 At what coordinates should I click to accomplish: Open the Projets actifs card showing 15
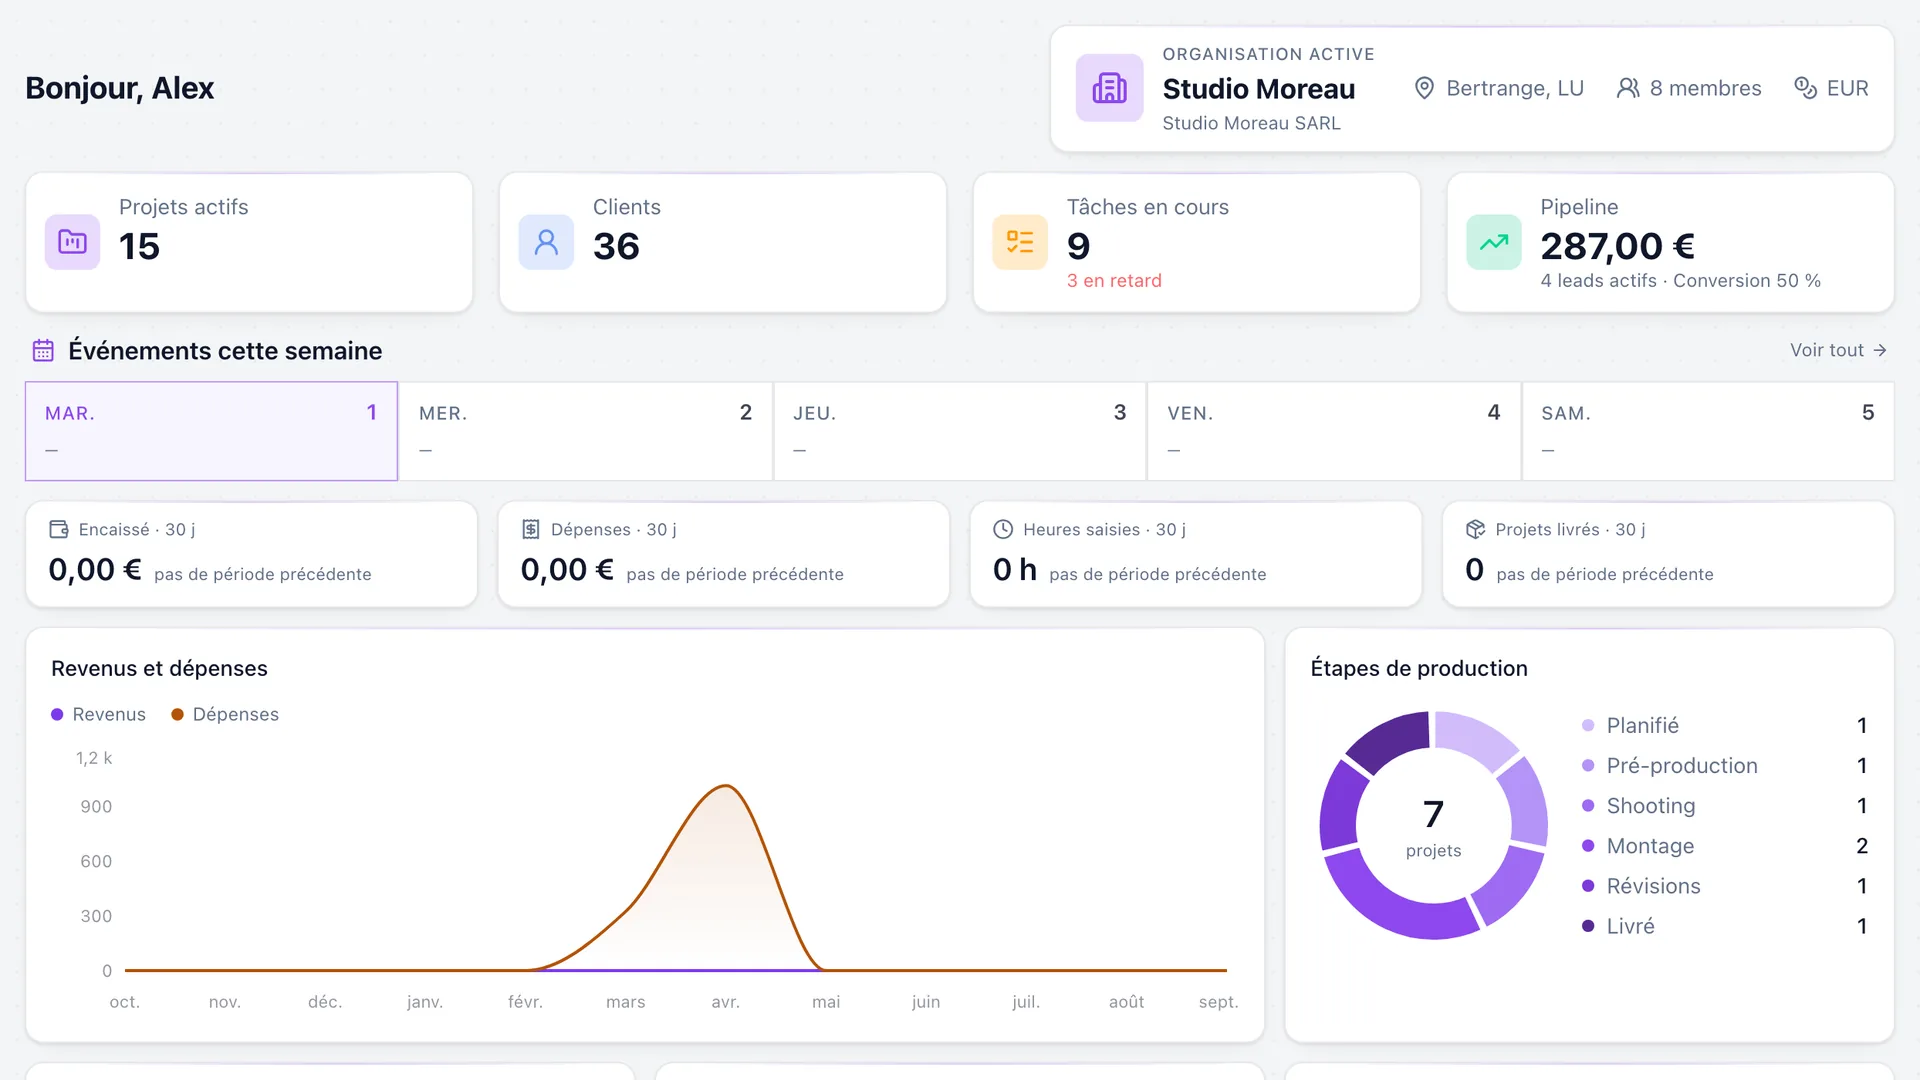click(x=249, y=242)
